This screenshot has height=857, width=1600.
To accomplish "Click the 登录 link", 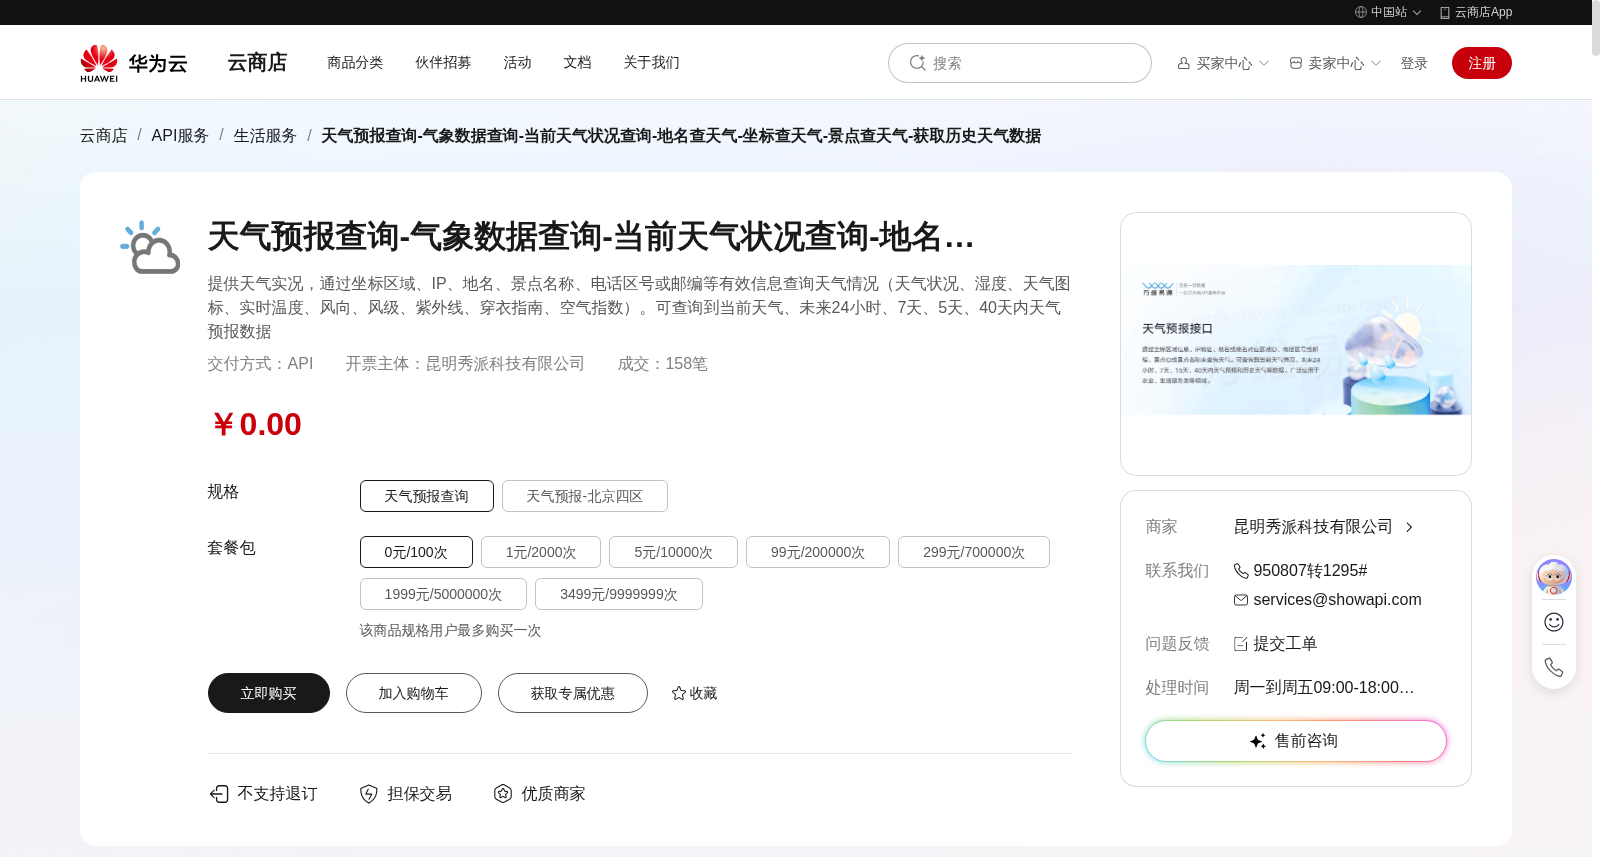I will [1414, 63].
